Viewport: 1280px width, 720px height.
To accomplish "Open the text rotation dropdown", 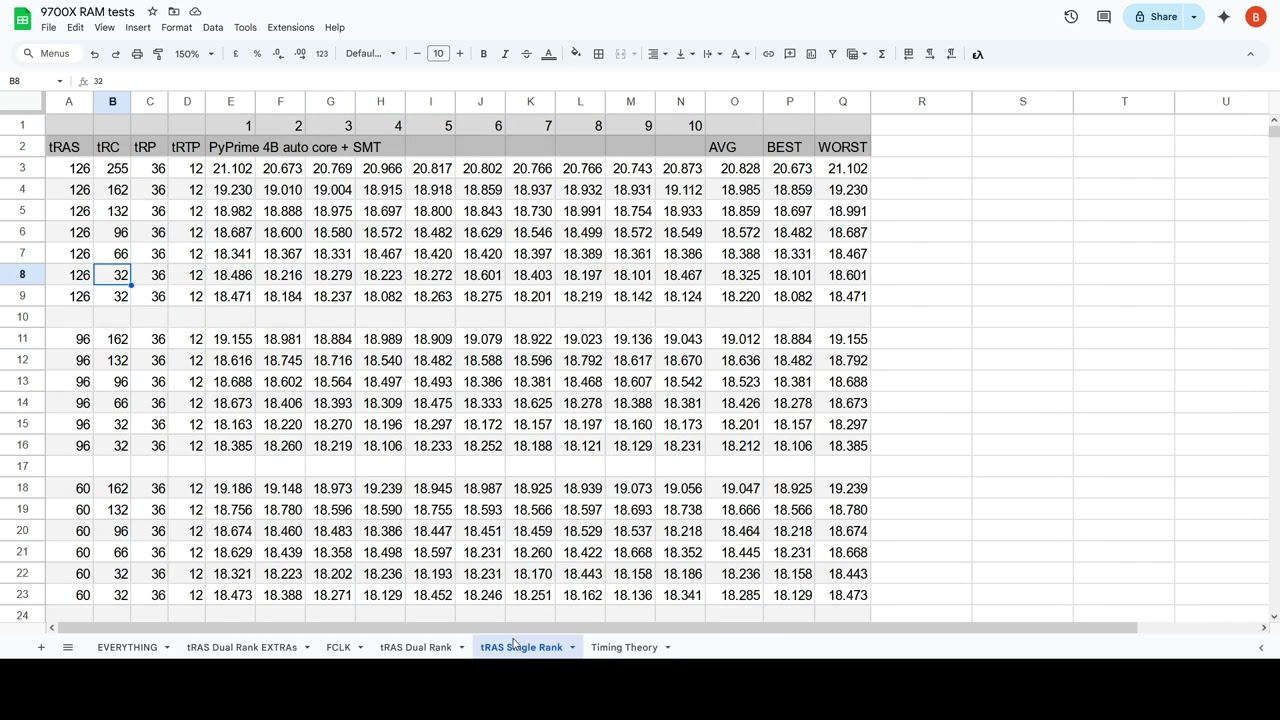I will click(x=739, y=54).
